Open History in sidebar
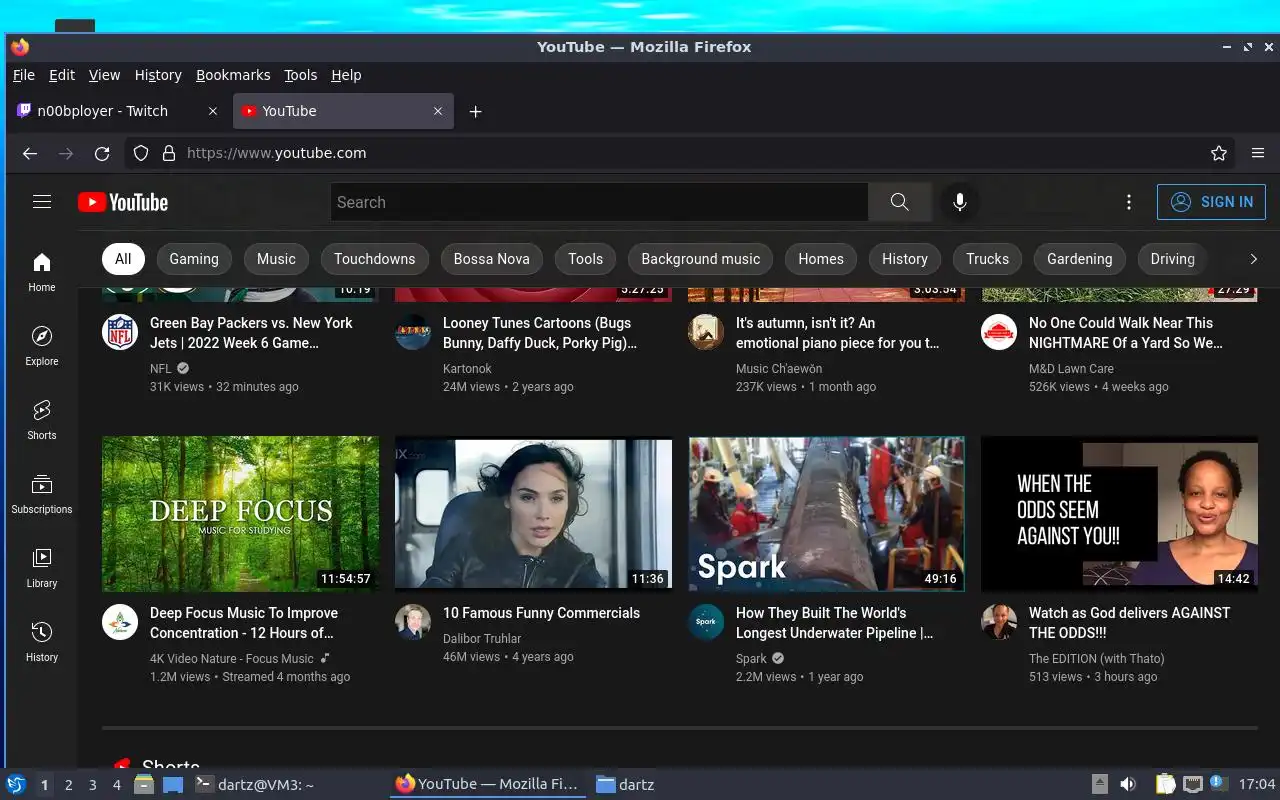Screen dimensions: 1280x800 [41, 642]
